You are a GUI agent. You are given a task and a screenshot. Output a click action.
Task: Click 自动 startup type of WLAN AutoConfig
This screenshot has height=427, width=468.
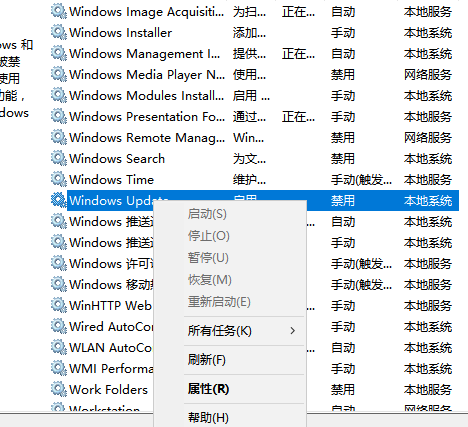343,348
